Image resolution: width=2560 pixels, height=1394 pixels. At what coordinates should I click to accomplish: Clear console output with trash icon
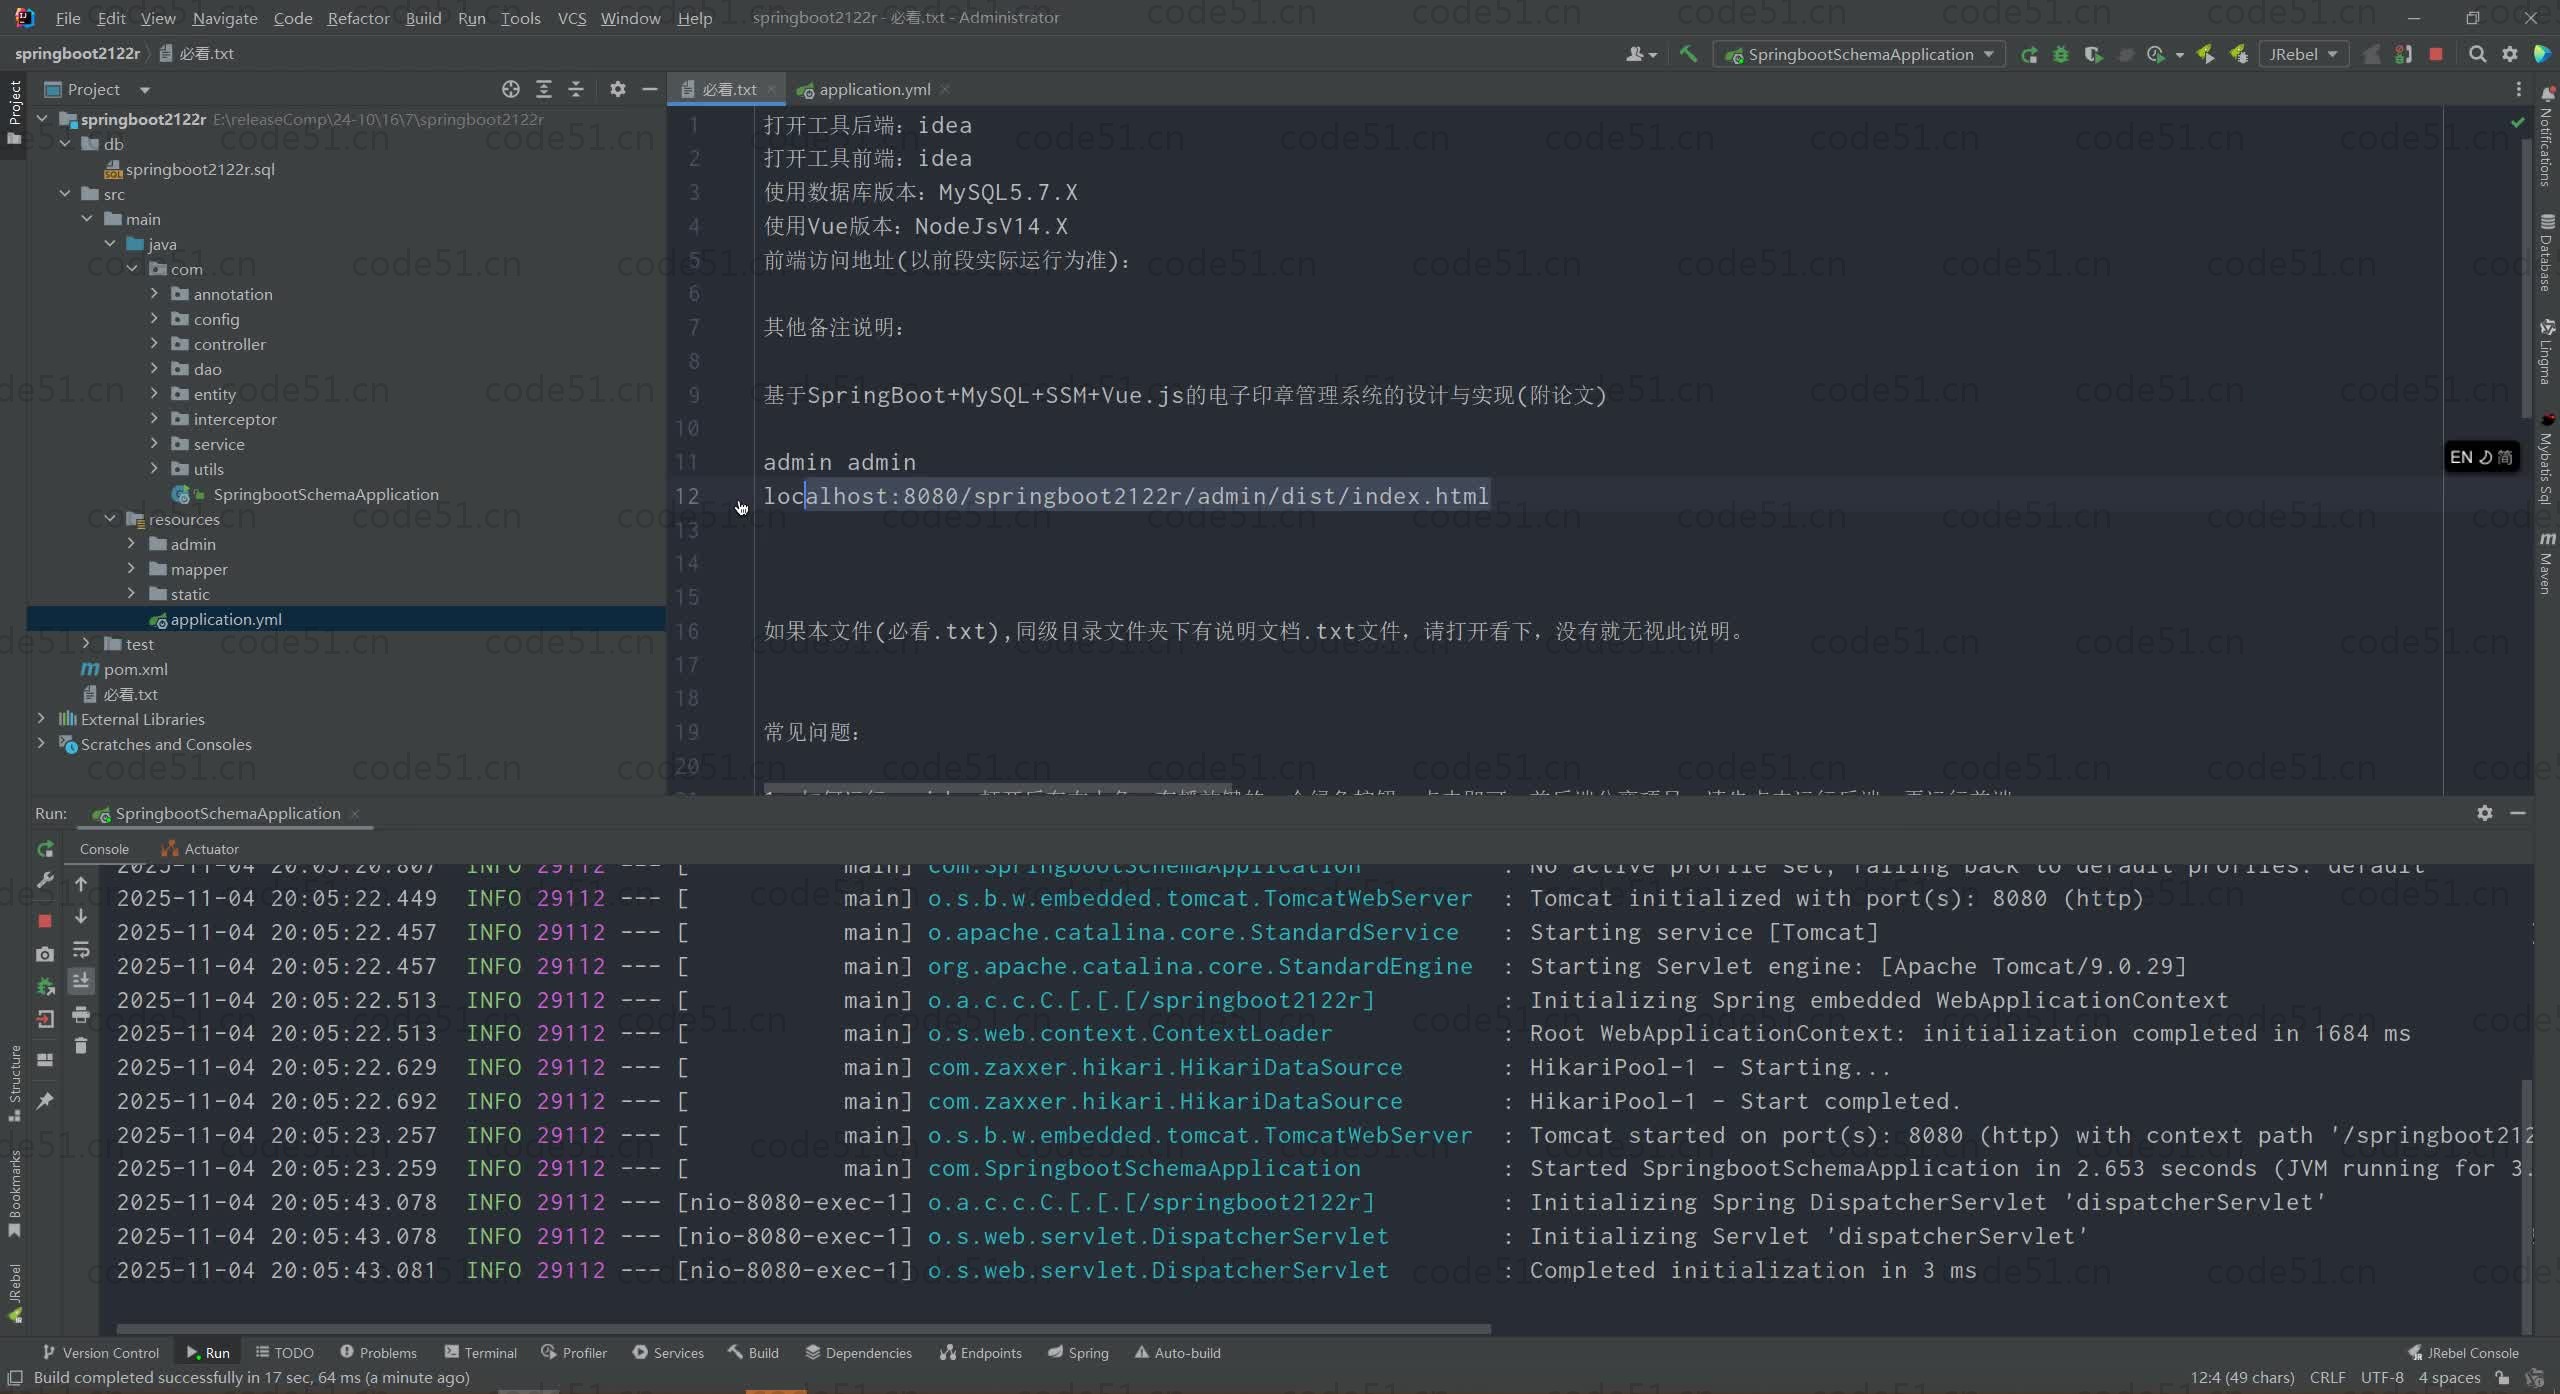(81, 1046)
